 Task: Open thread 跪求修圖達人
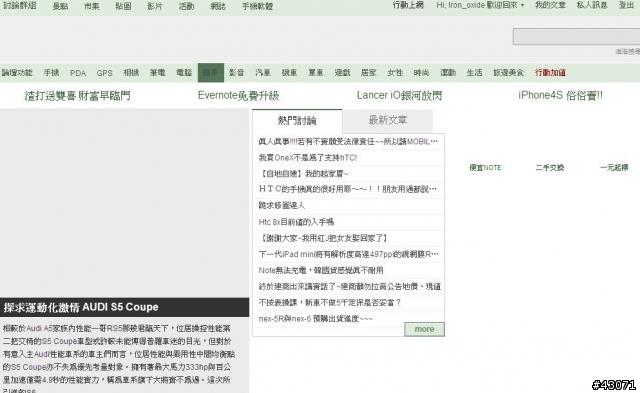282,205
